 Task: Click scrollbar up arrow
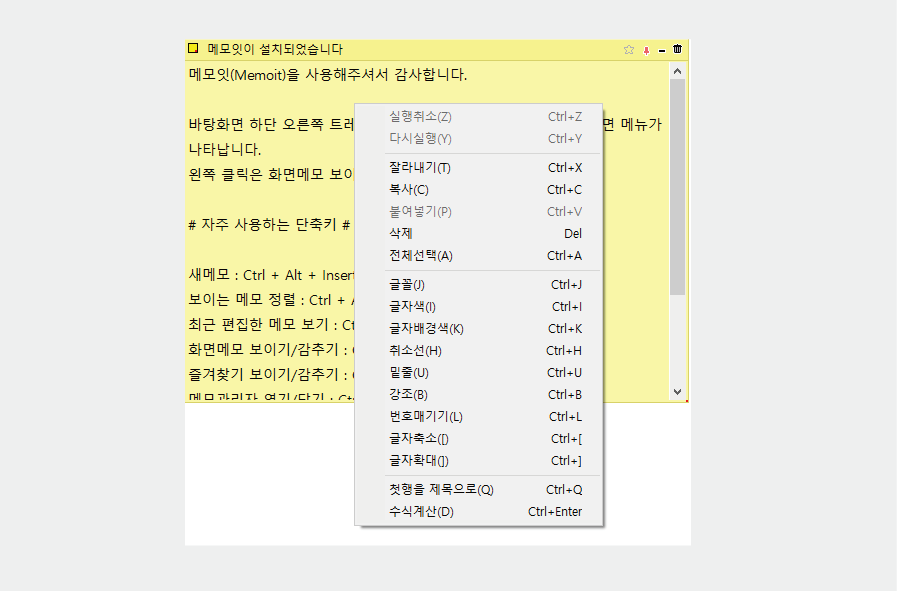point(677,72)
